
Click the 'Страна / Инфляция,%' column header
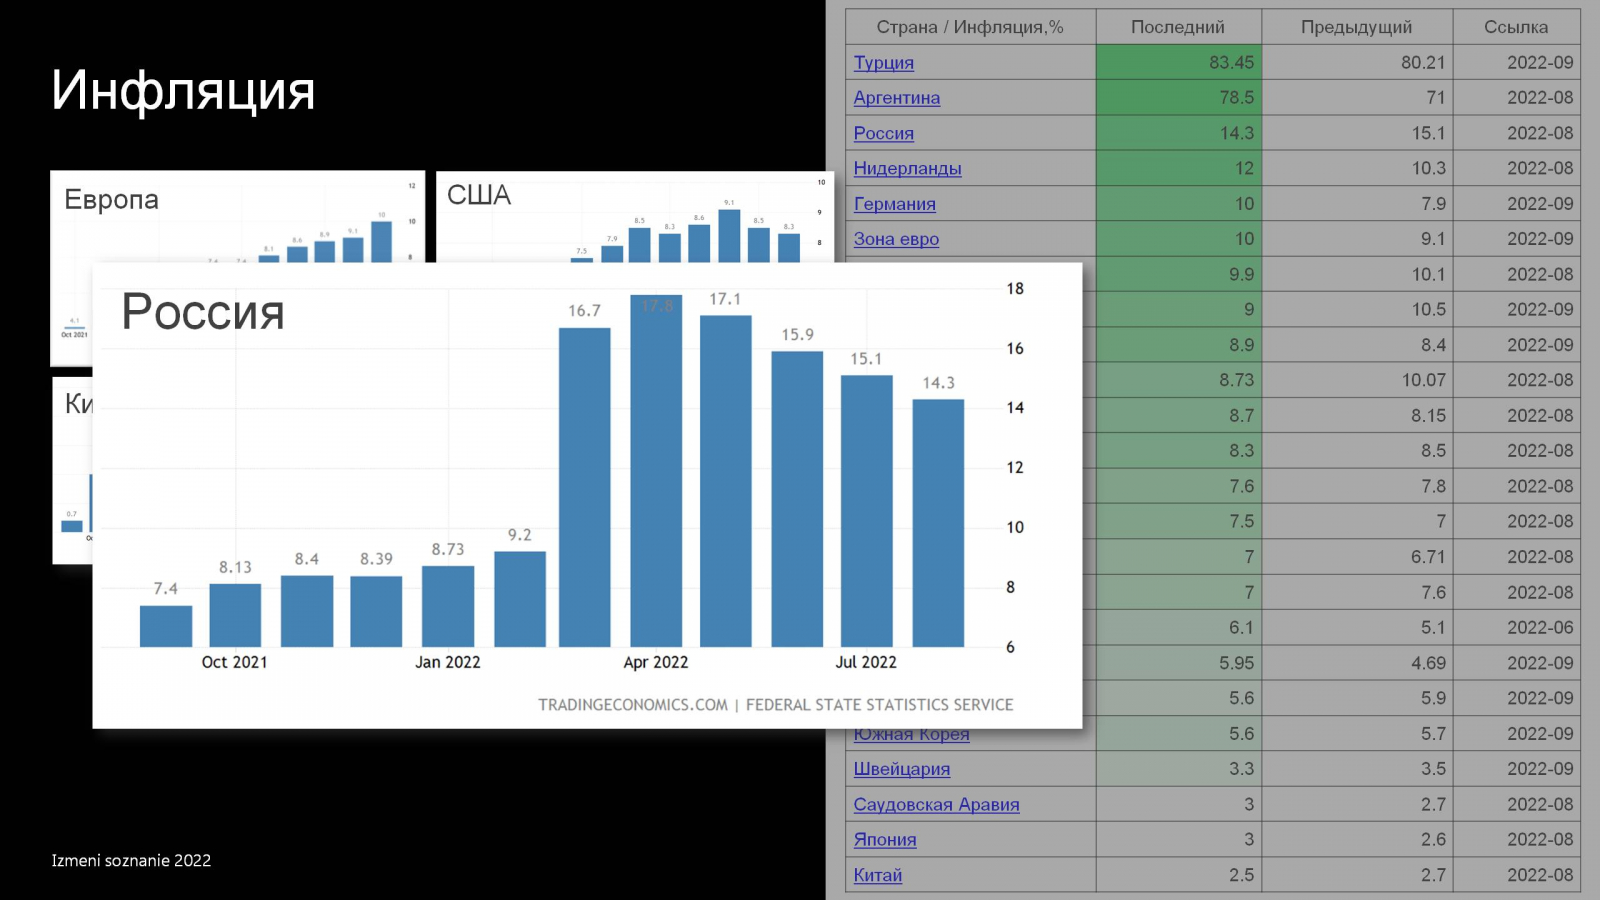[x=970, y=27]
